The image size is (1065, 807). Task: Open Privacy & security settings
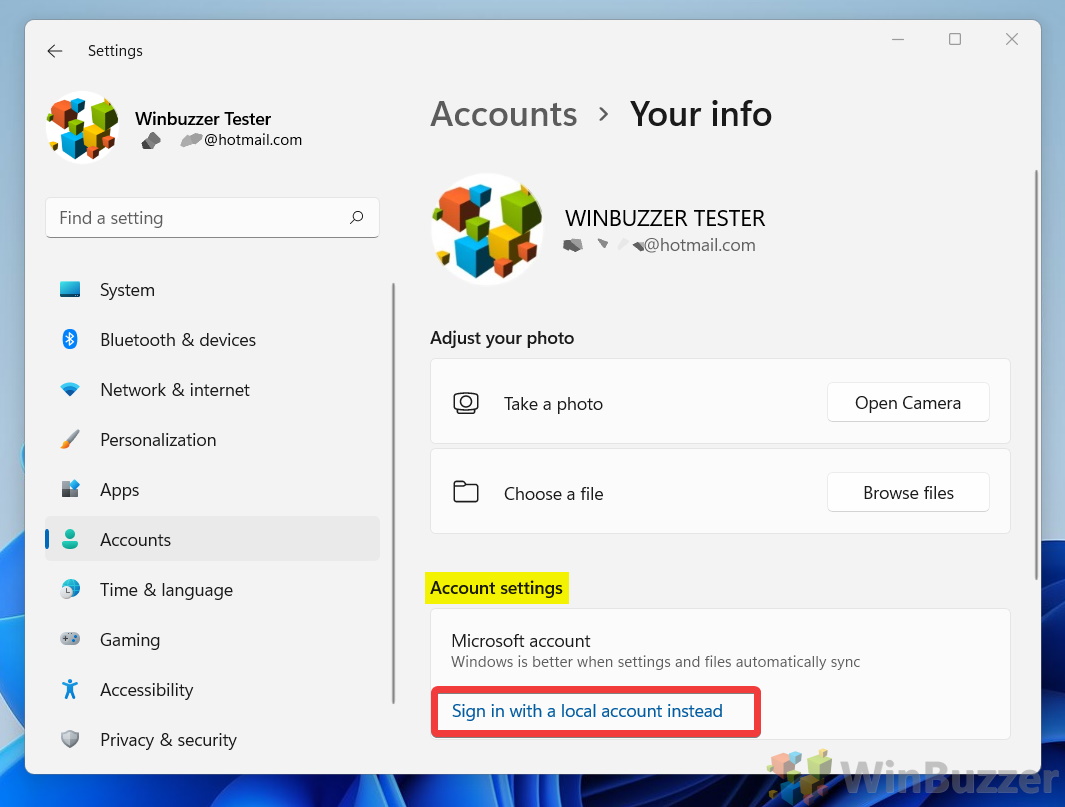point(212,740)
